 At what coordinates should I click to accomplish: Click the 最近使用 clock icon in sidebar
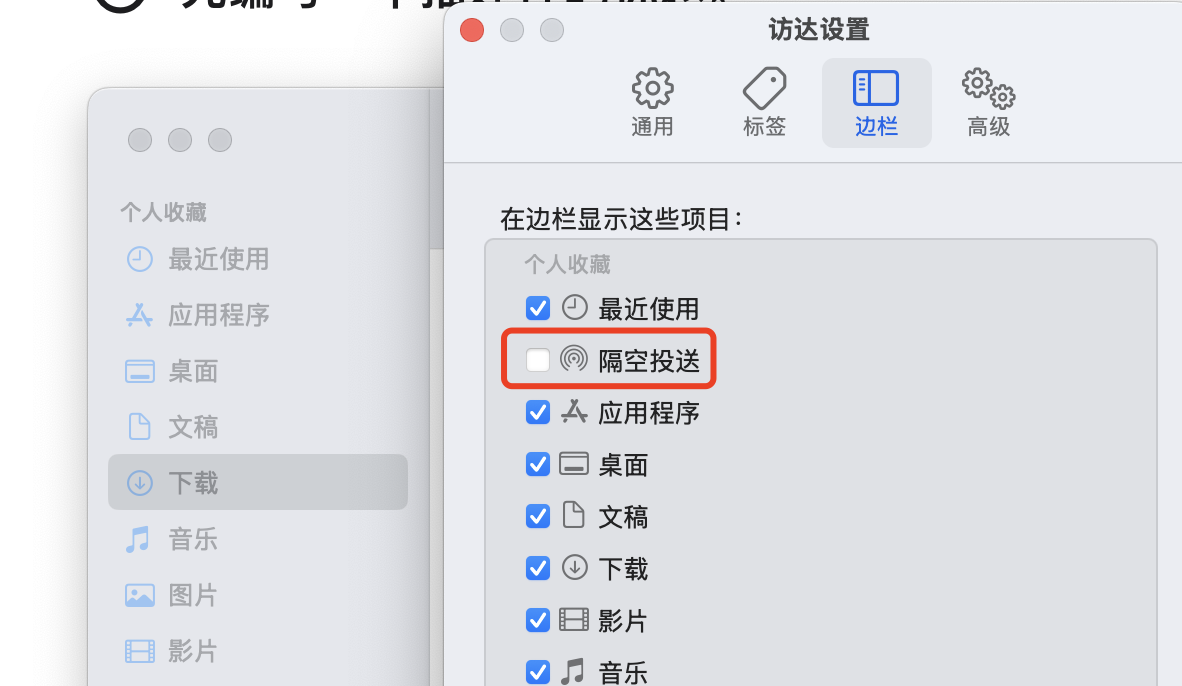[139, 259]
